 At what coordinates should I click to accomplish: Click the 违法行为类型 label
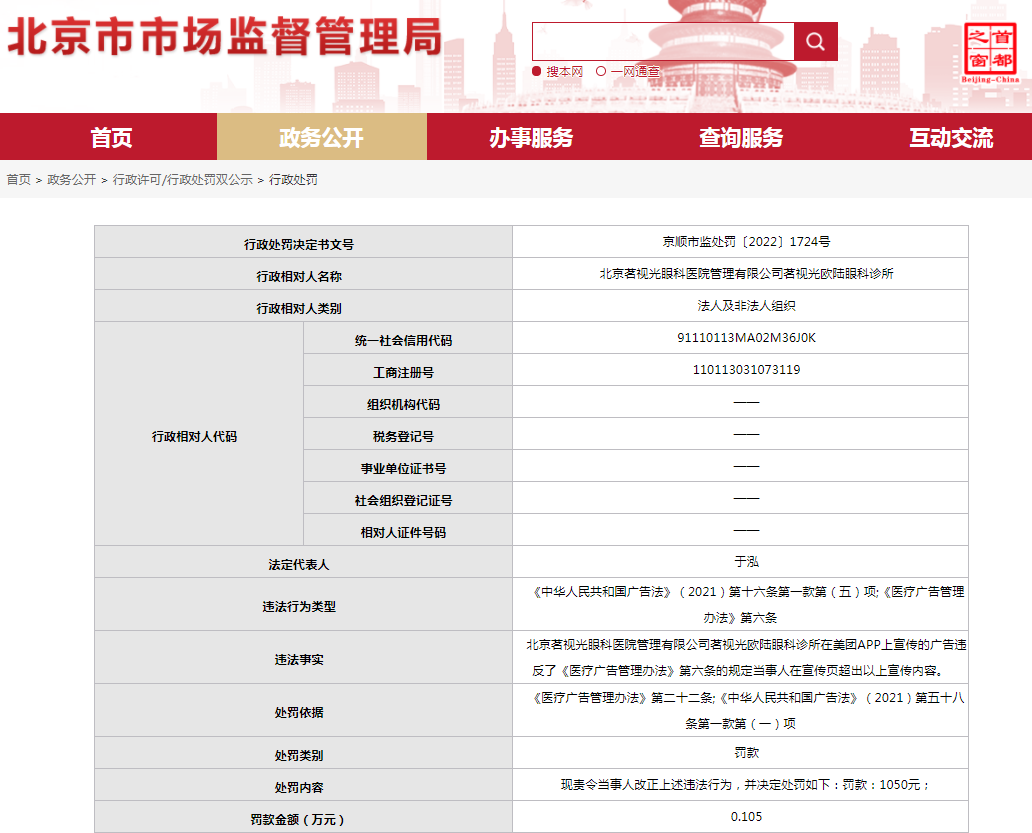tap(299, 607)
